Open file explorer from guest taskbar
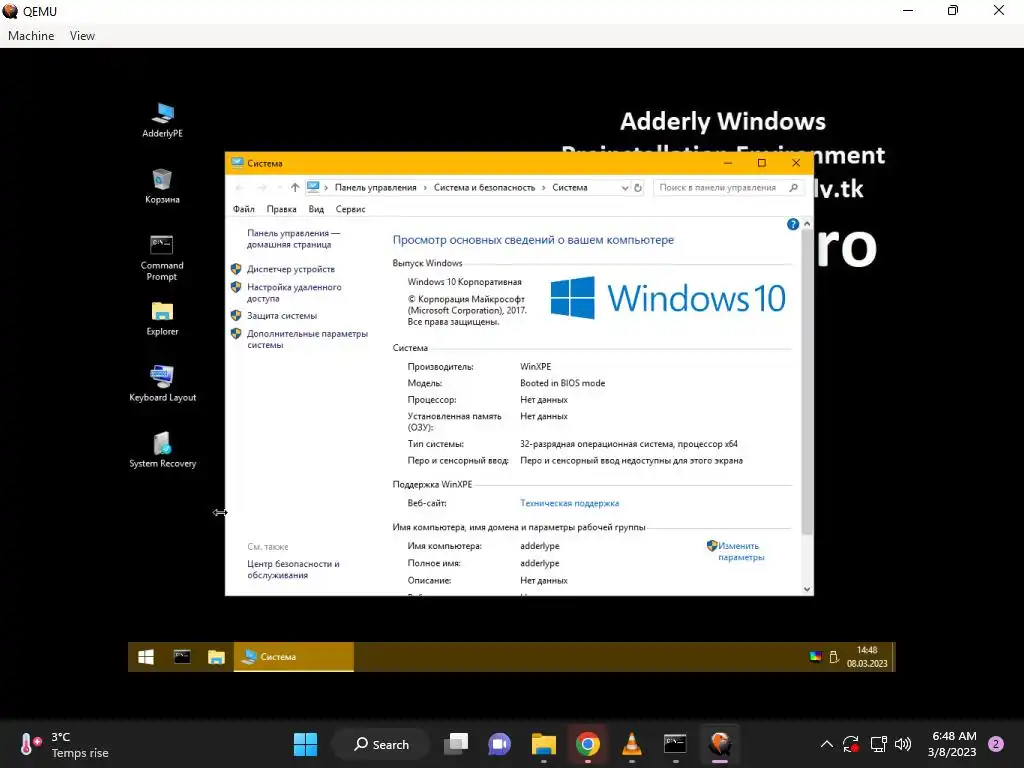 (216, 657)
